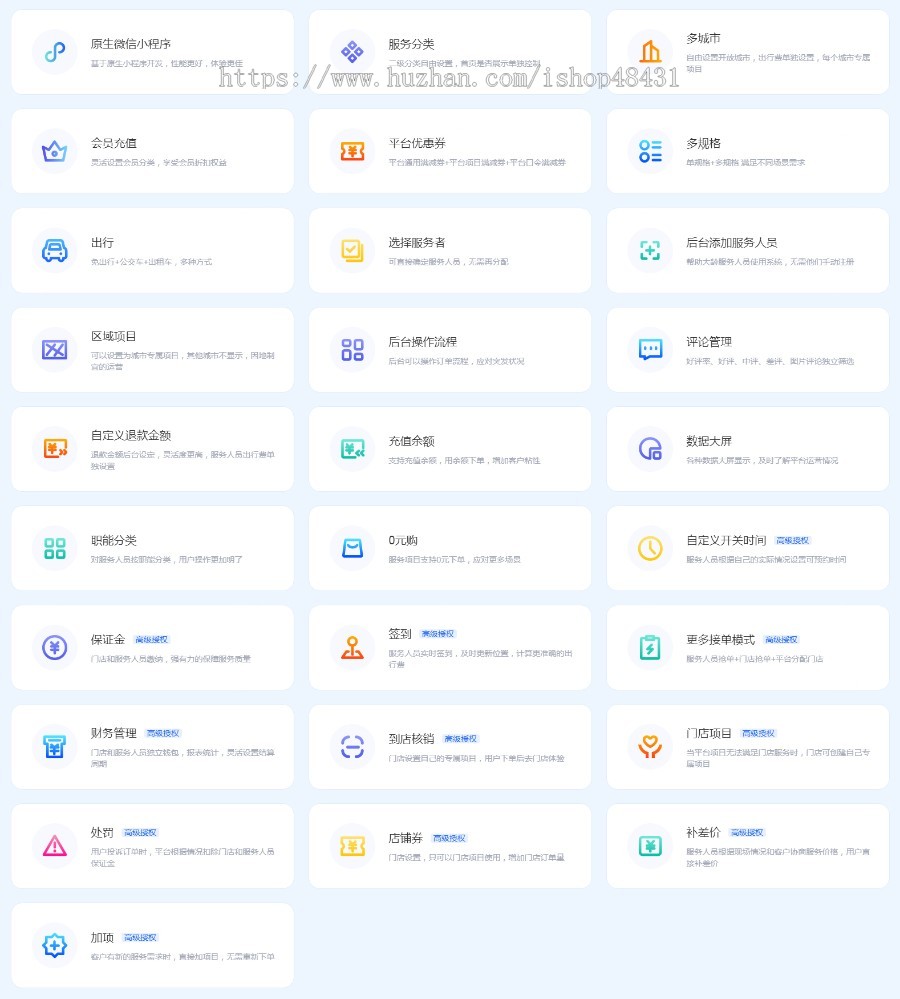
Task: Click the 原生微信小程序 link icon
Action: [x=55, y=52]
